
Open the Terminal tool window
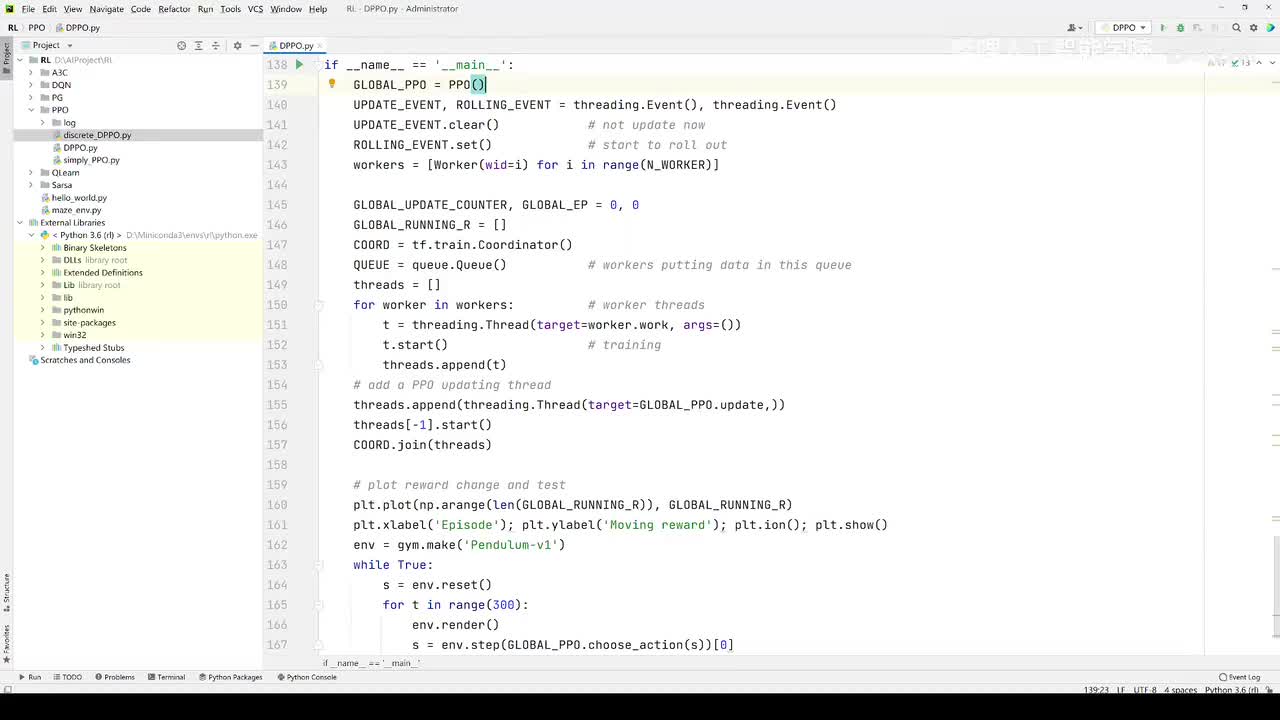[166, 677]
